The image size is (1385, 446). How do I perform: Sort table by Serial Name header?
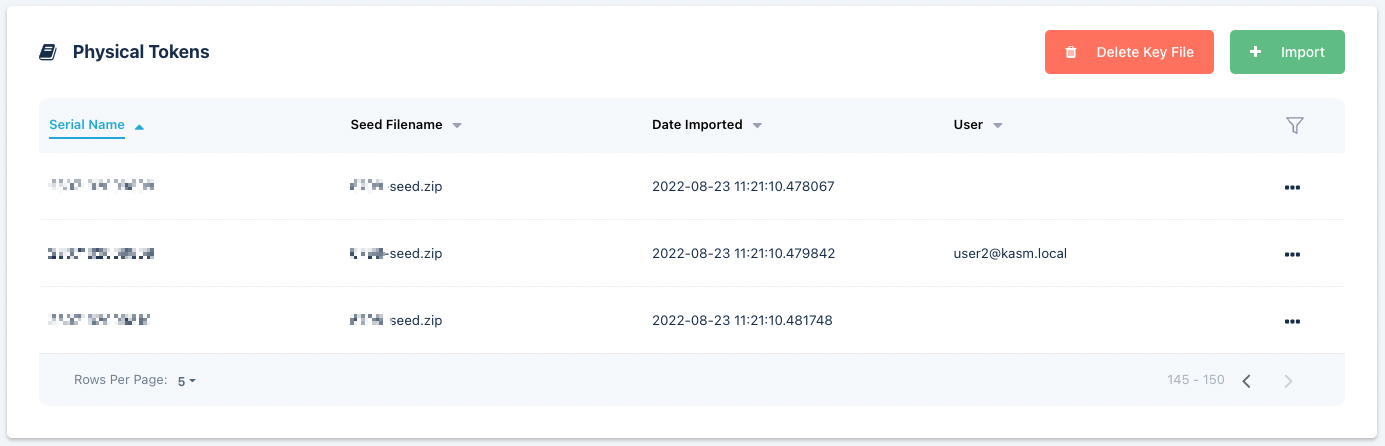point(87,125)
